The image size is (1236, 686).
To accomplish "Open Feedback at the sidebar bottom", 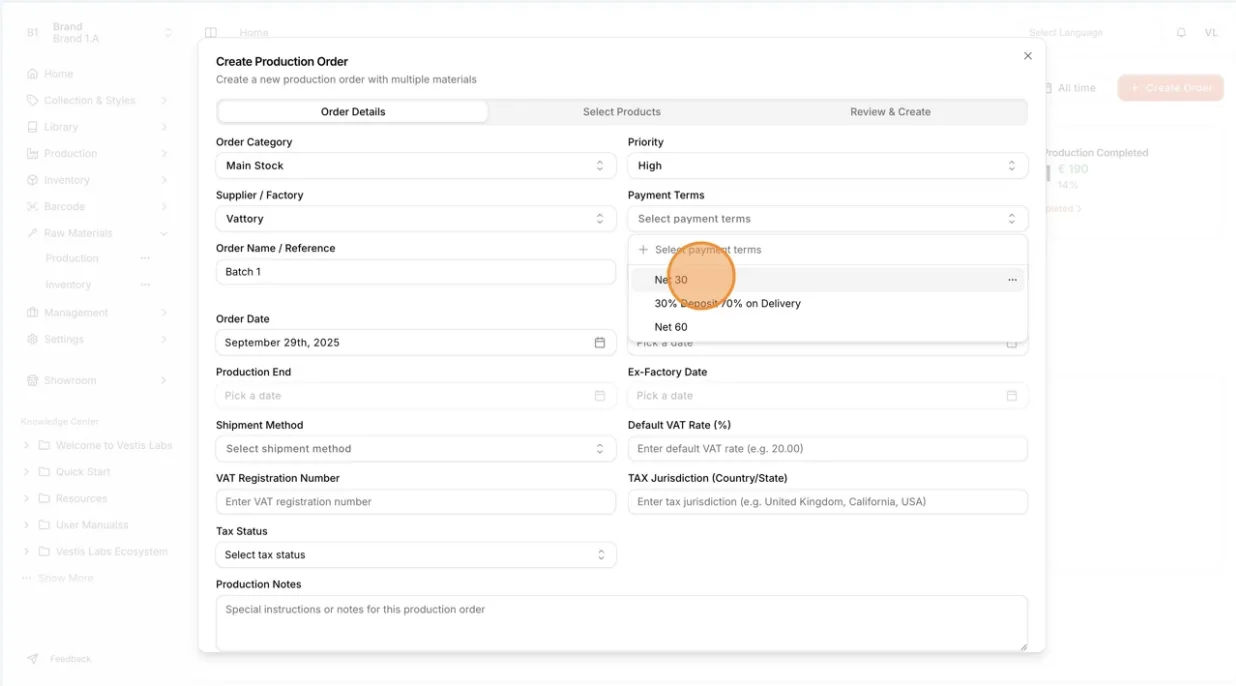I will click(x=60, y=659).
